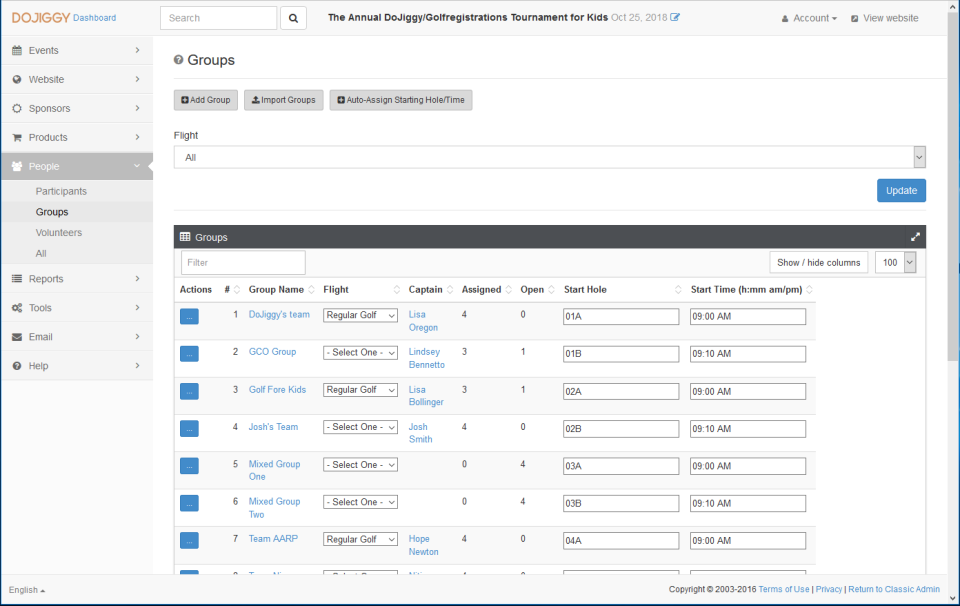Image resolution: width=960 pixels, height=606 pixels.
Task: Click the blue Update button
Action: pos(901,190)
